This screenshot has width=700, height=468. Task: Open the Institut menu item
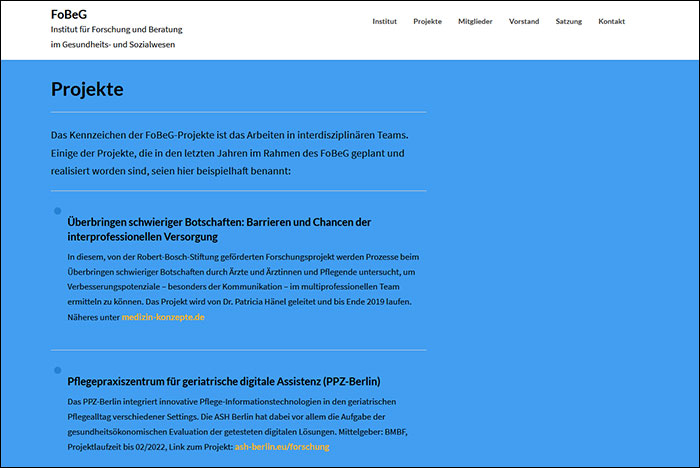click(384, 21)
